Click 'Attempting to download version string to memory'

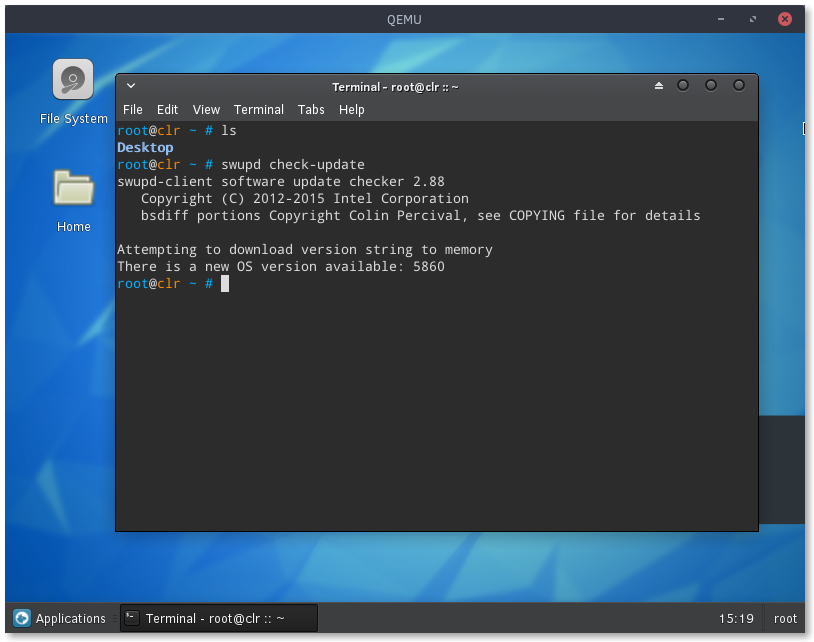point(304,250)
